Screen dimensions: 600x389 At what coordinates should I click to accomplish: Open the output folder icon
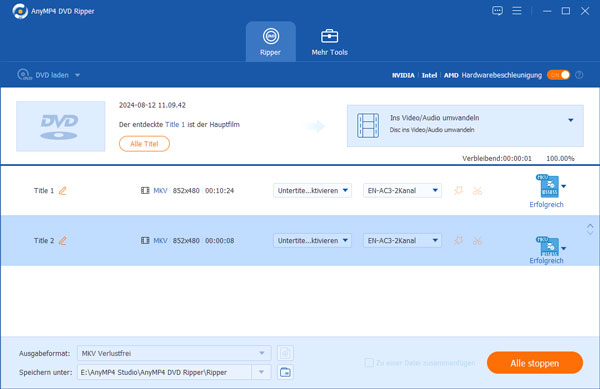pyautogui.click(x=285, y=372)
